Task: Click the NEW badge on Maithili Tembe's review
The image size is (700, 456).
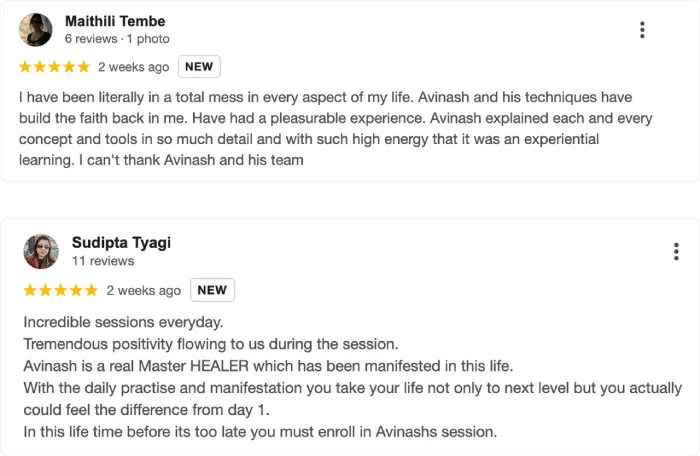Action: coord(199,67)
